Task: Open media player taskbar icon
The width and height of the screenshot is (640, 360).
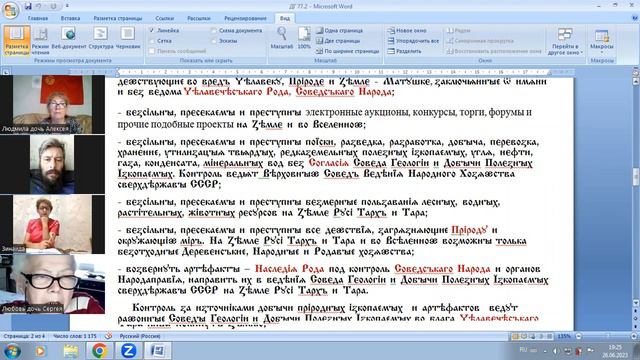Action: (40, 351)
